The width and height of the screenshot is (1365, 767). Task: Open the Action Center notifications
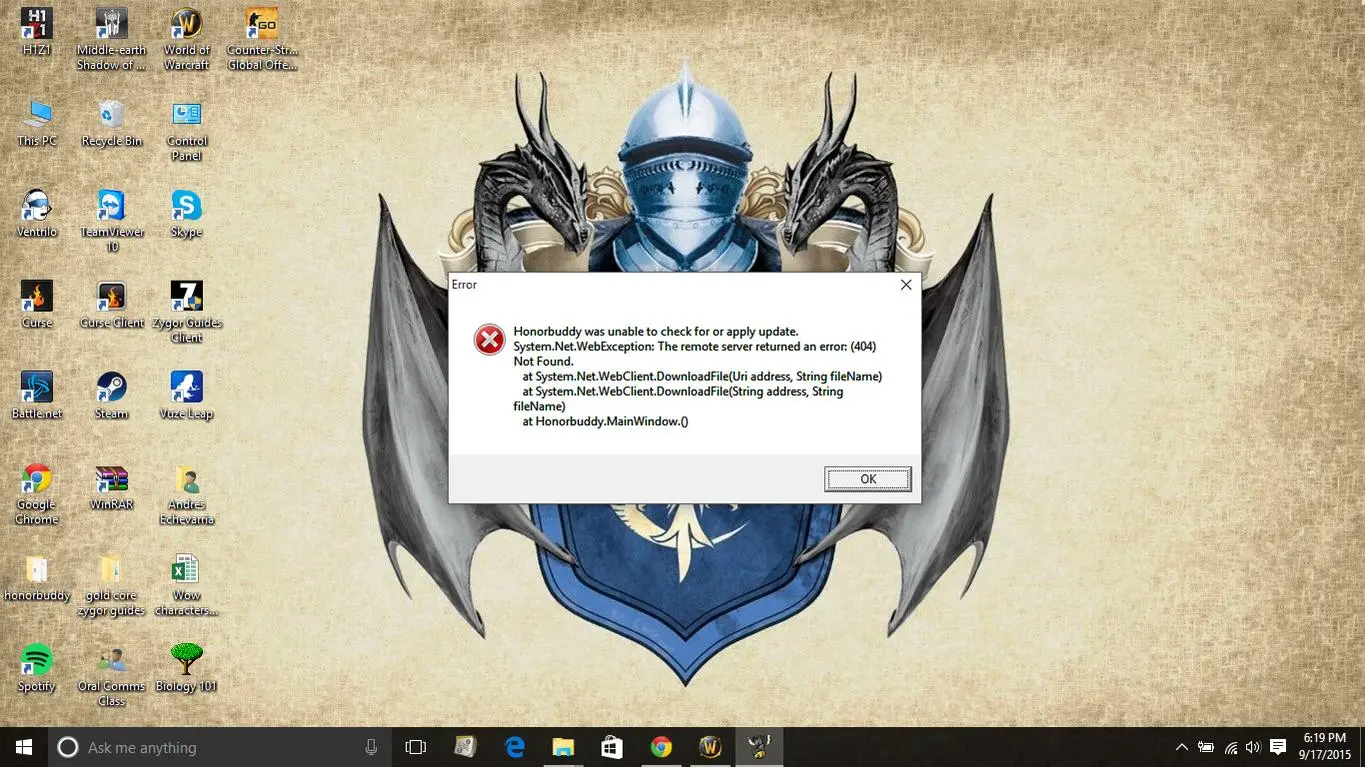[x=1278, y=747]
